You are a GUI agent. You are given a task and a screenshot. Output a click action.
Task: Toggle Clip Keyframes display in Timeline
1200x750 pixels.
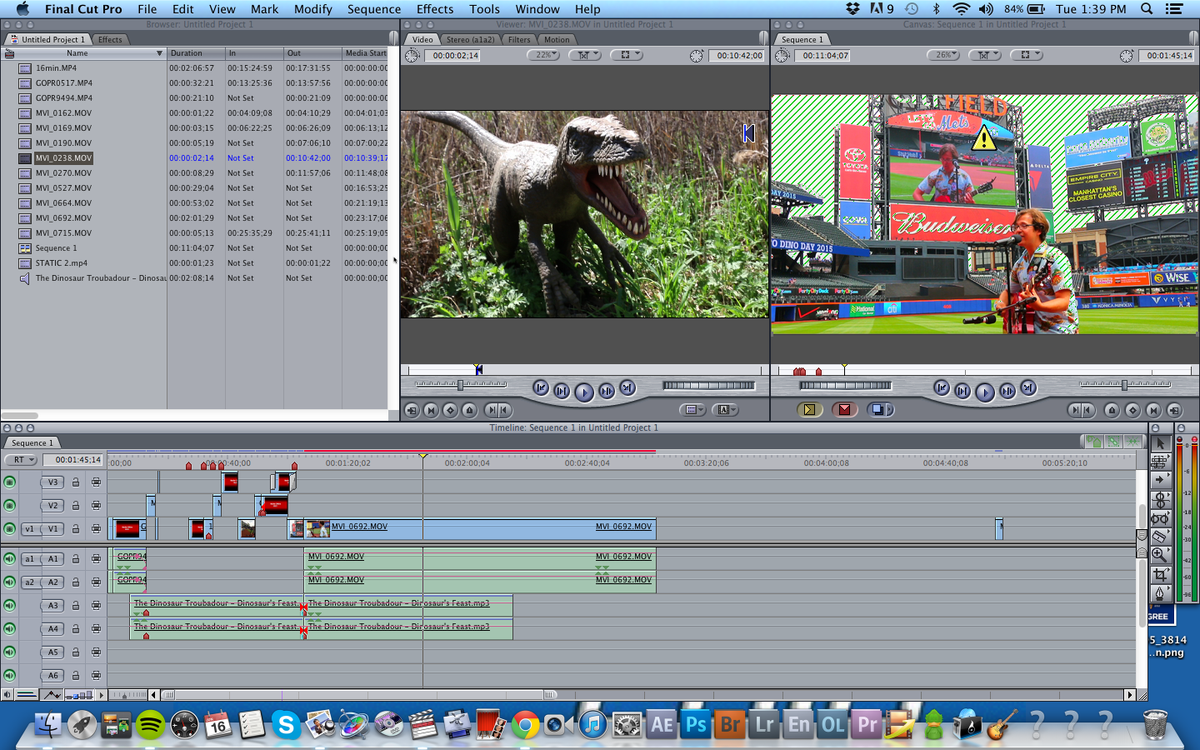click(x=27, y=694)
